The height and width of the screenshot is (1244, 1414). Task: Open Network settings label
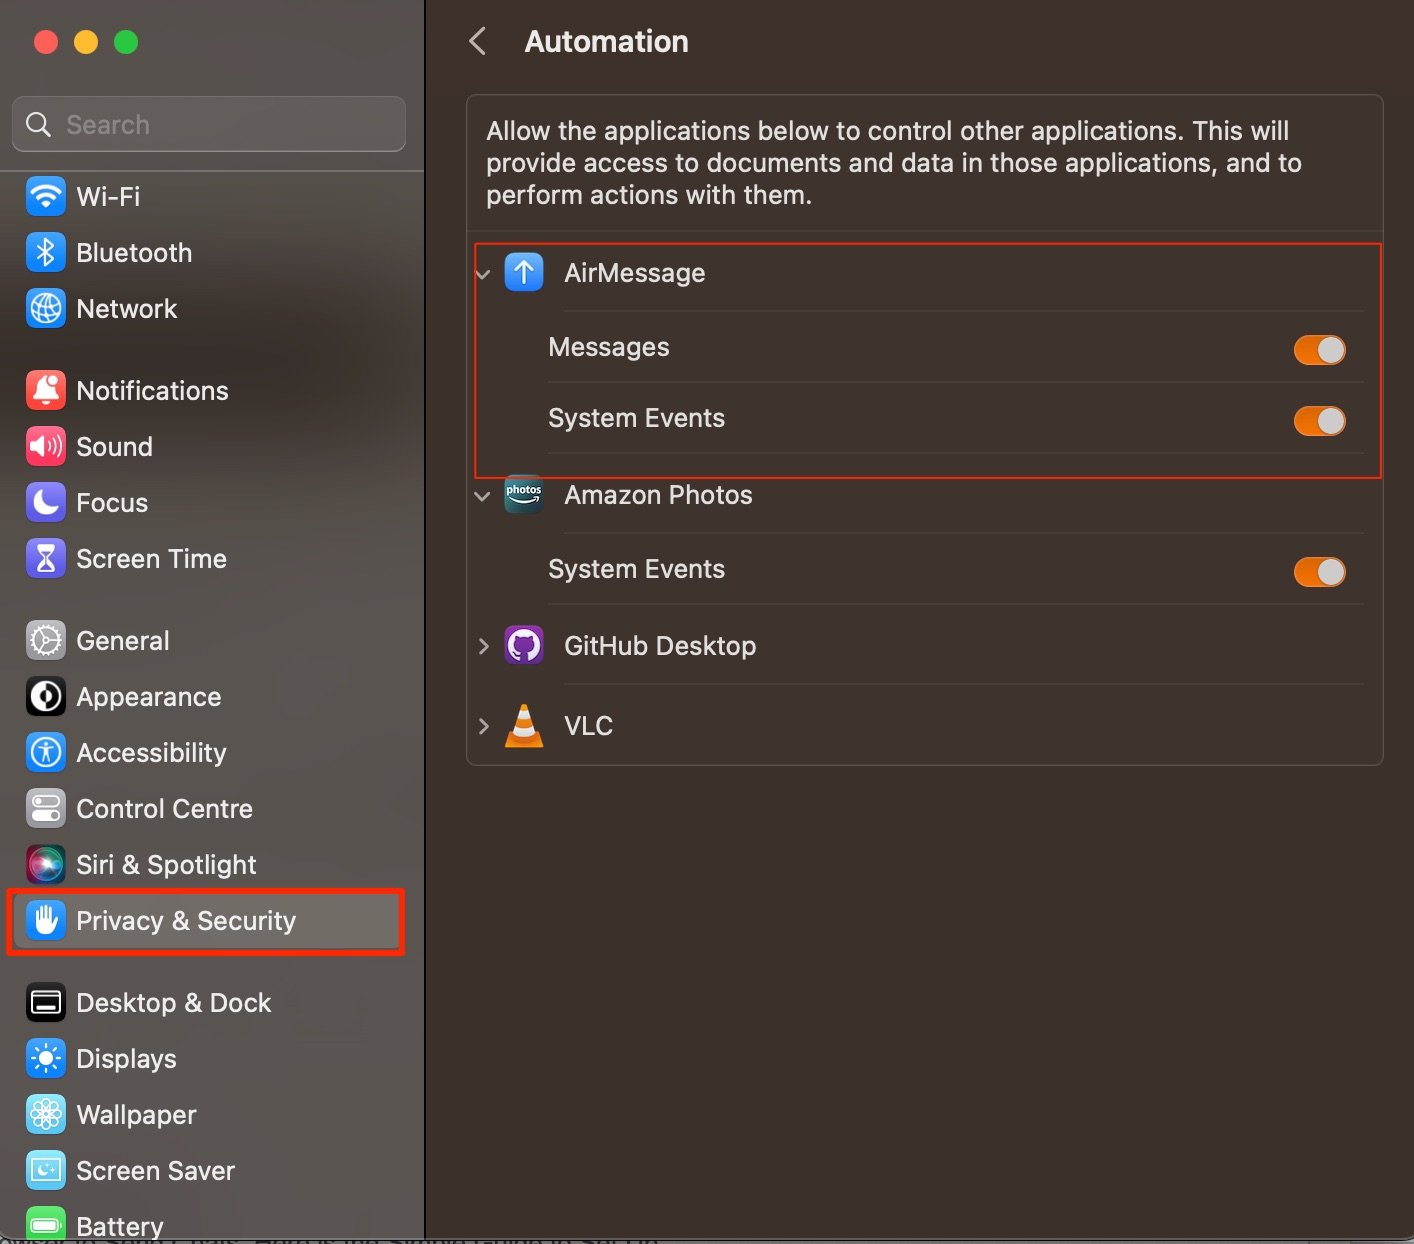(x=127, y=308)
